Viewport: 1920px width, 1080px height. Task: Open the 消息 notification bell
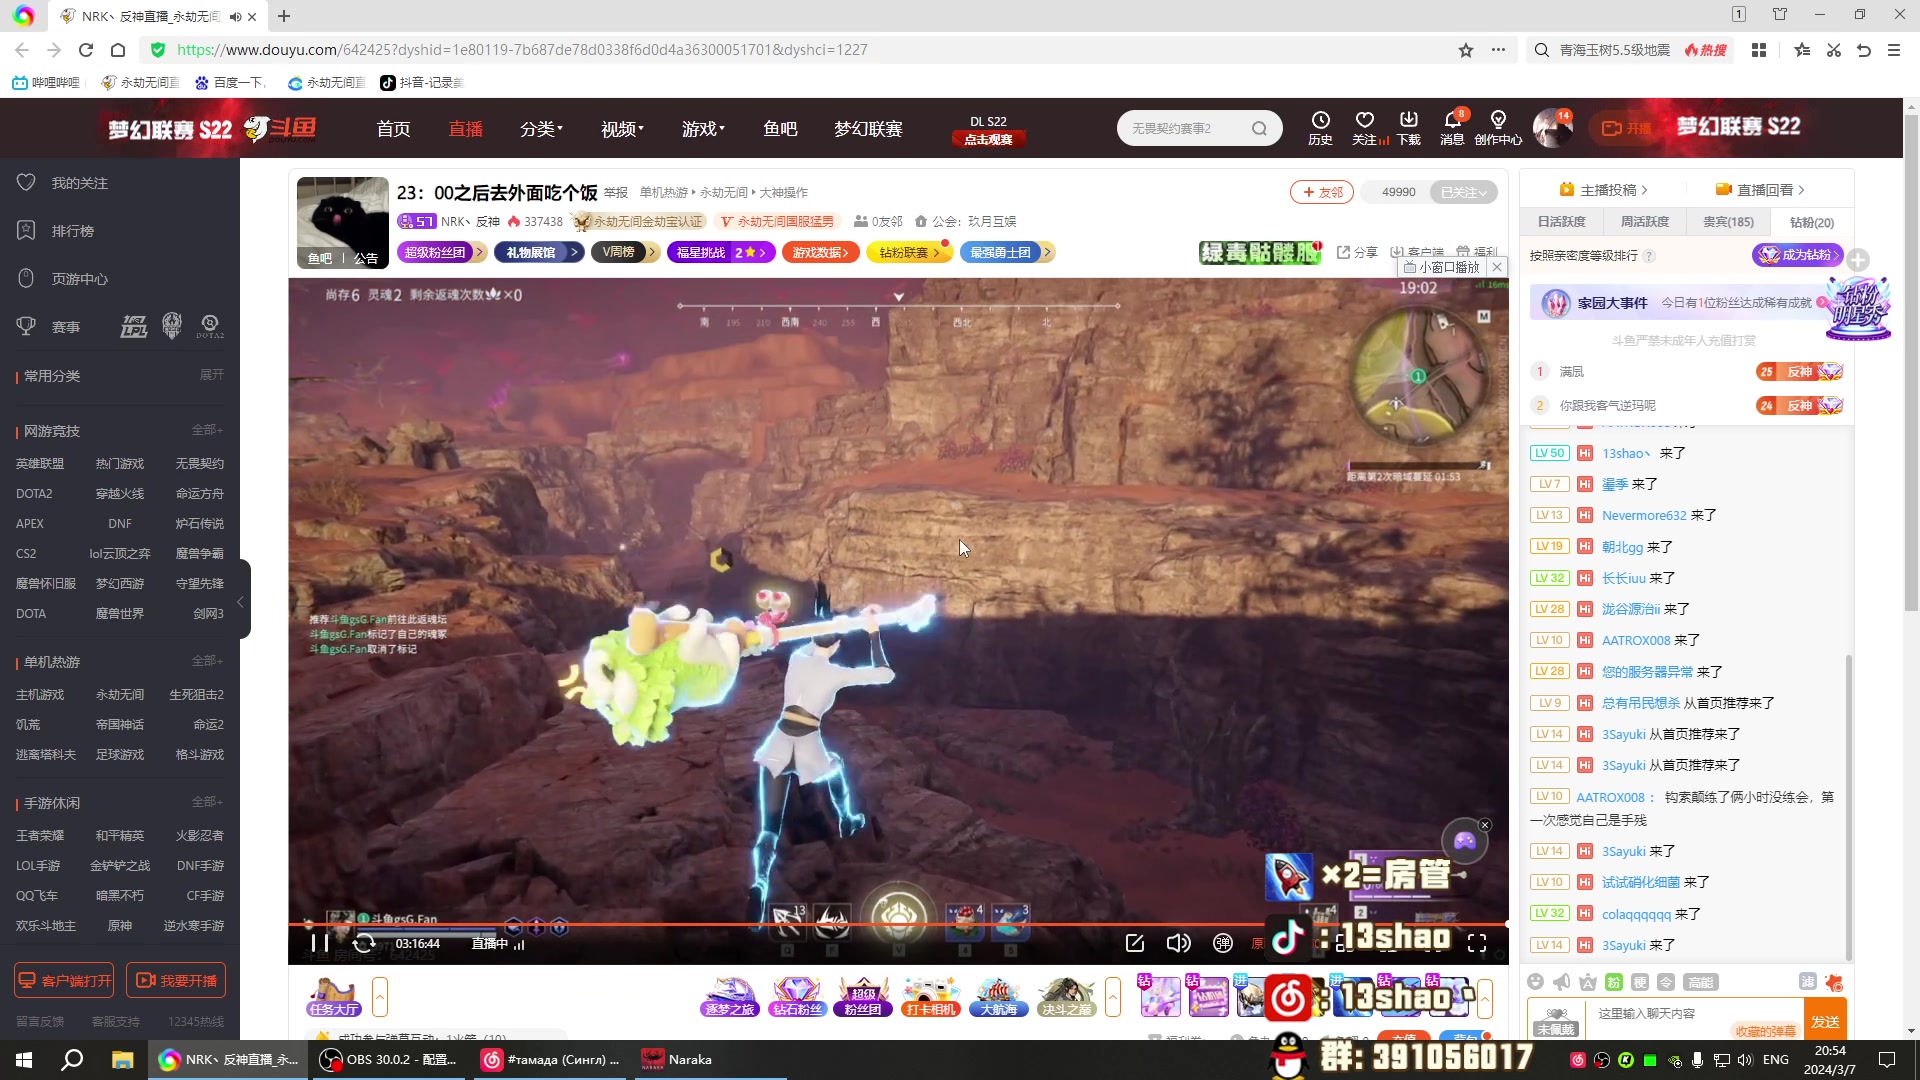pos(1452,127)
